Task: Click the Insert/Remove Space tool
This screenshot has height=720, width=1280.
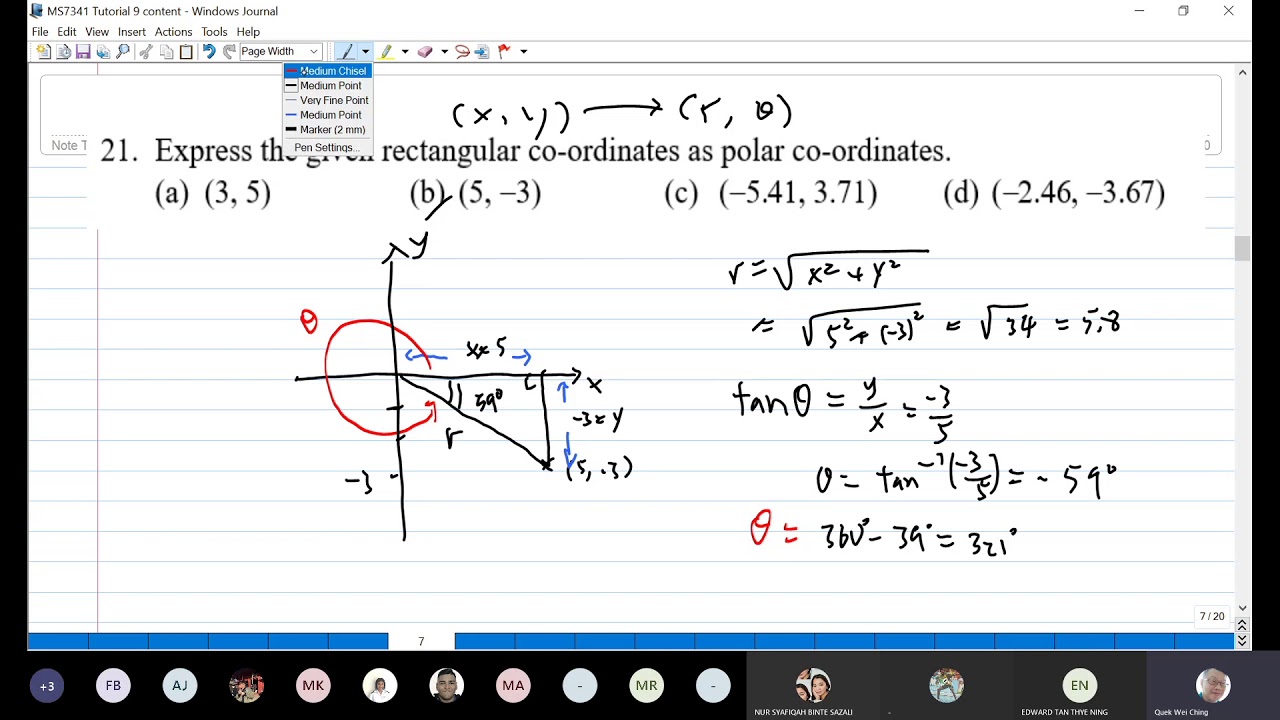Action: pos(482,51)
